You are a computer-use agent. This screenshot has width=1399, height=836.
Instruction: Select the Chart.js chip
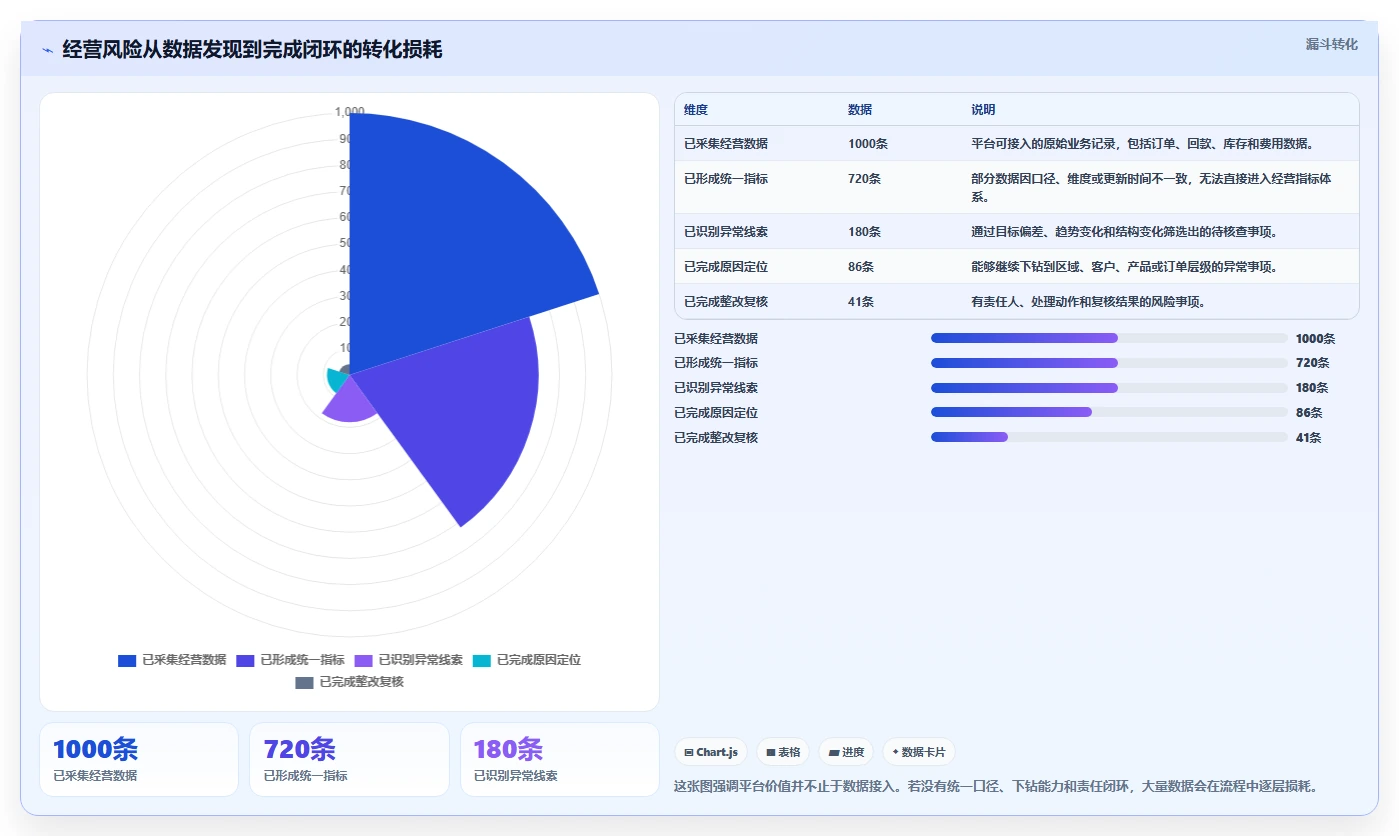[x=711, y=752]
